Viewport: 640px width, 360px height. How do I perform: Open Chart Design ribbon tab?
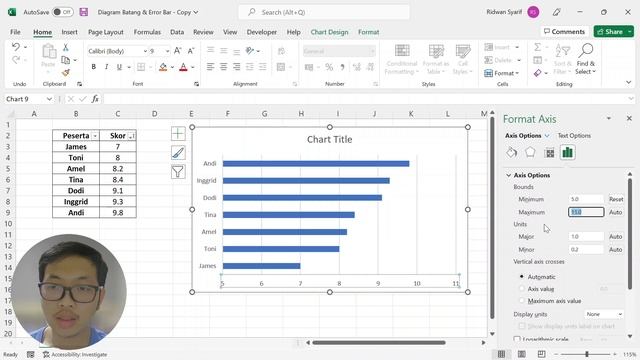point(329,32)
